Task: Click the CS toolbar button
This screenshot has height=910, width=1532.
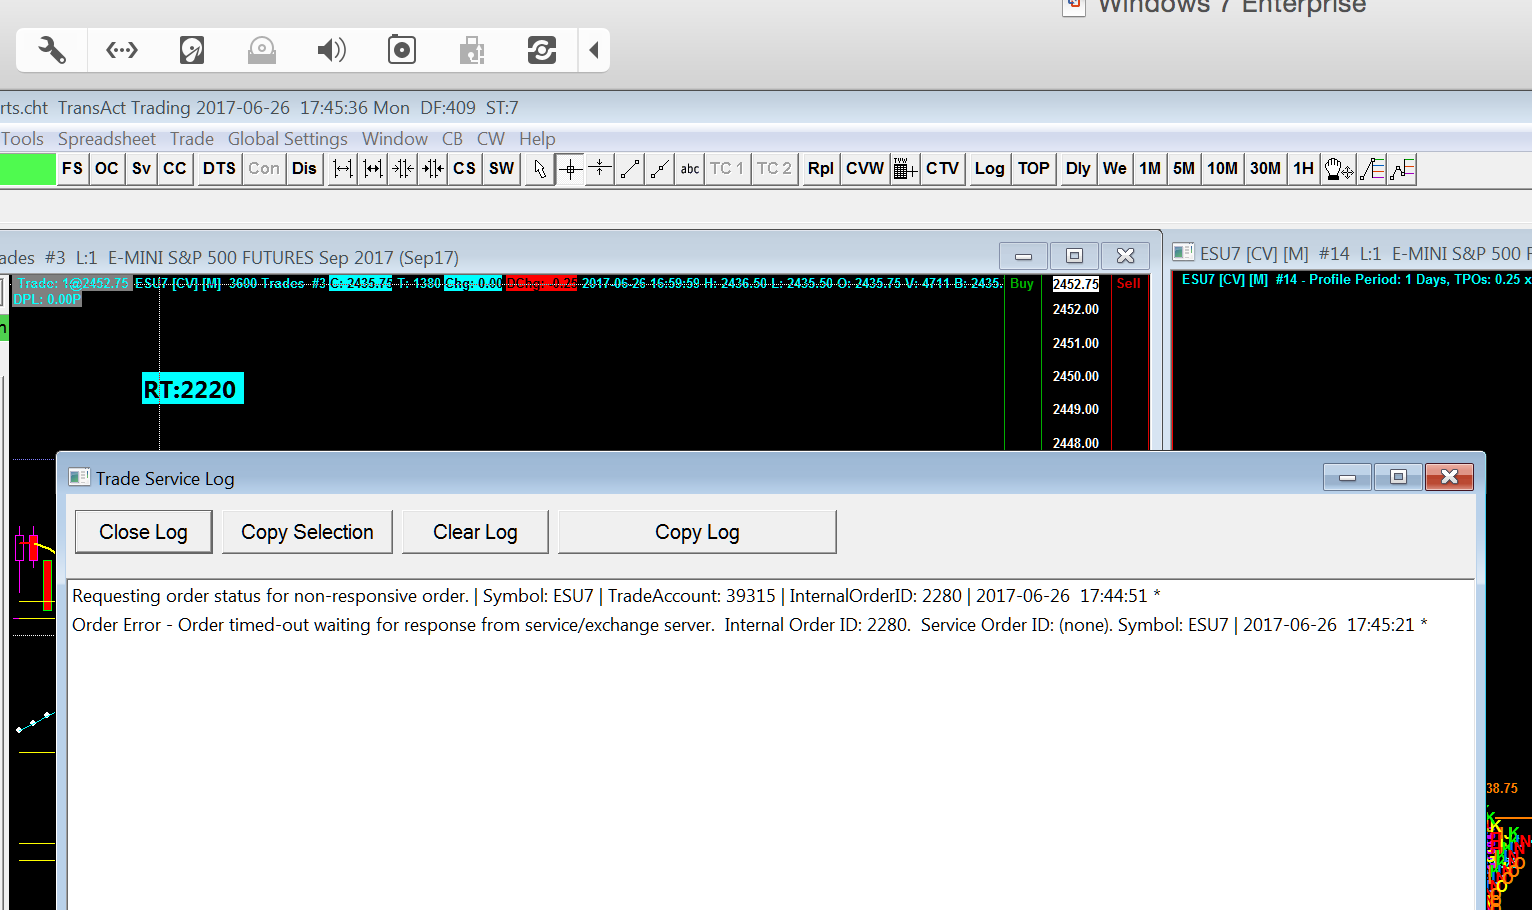Action: 464,169
